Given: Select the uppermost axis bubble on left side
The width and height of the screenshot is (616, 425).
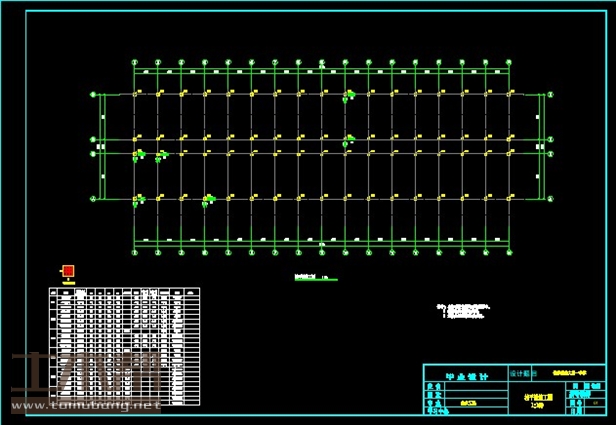Looking at the screenshot, I should [x=94, y=95].
